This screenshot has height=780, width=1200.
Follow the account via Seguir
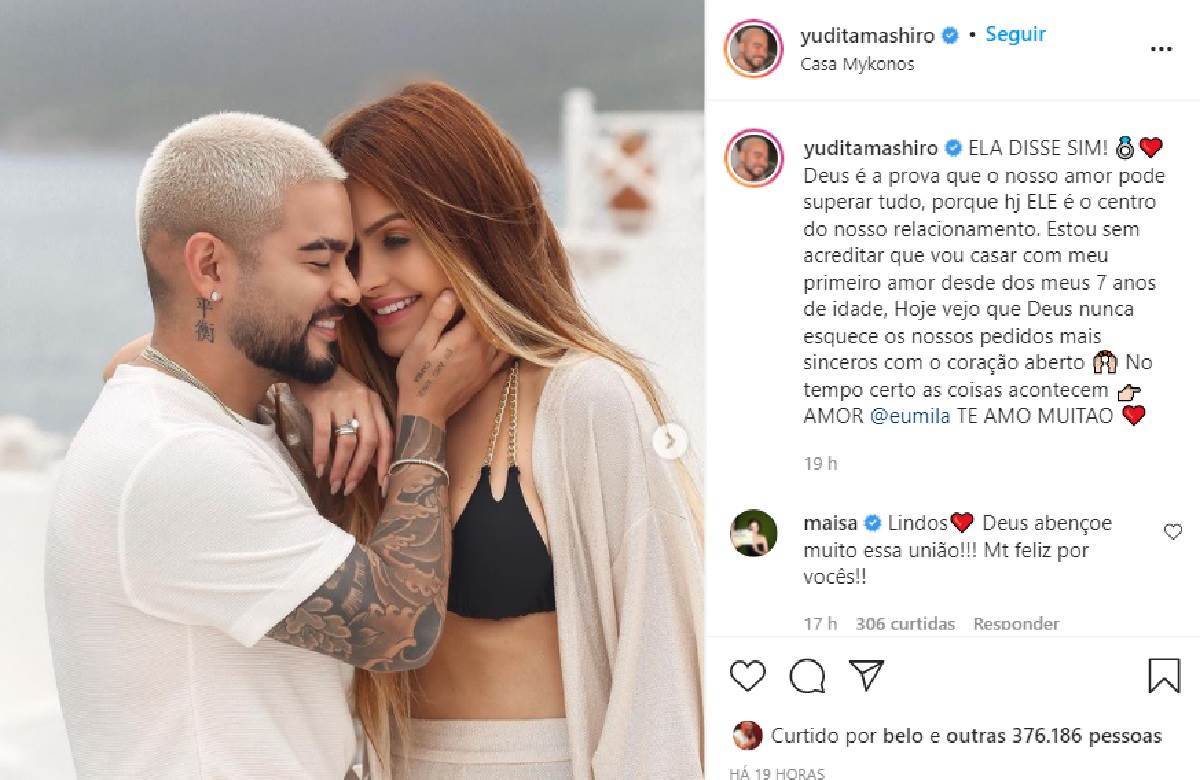pyautogui.click(x=1015, y=34)
